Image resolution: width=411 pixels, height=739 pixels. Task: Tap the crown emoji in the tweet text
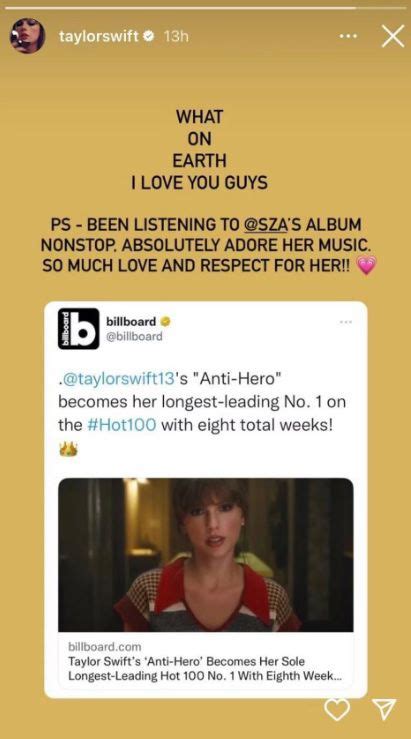pos(67,449)
